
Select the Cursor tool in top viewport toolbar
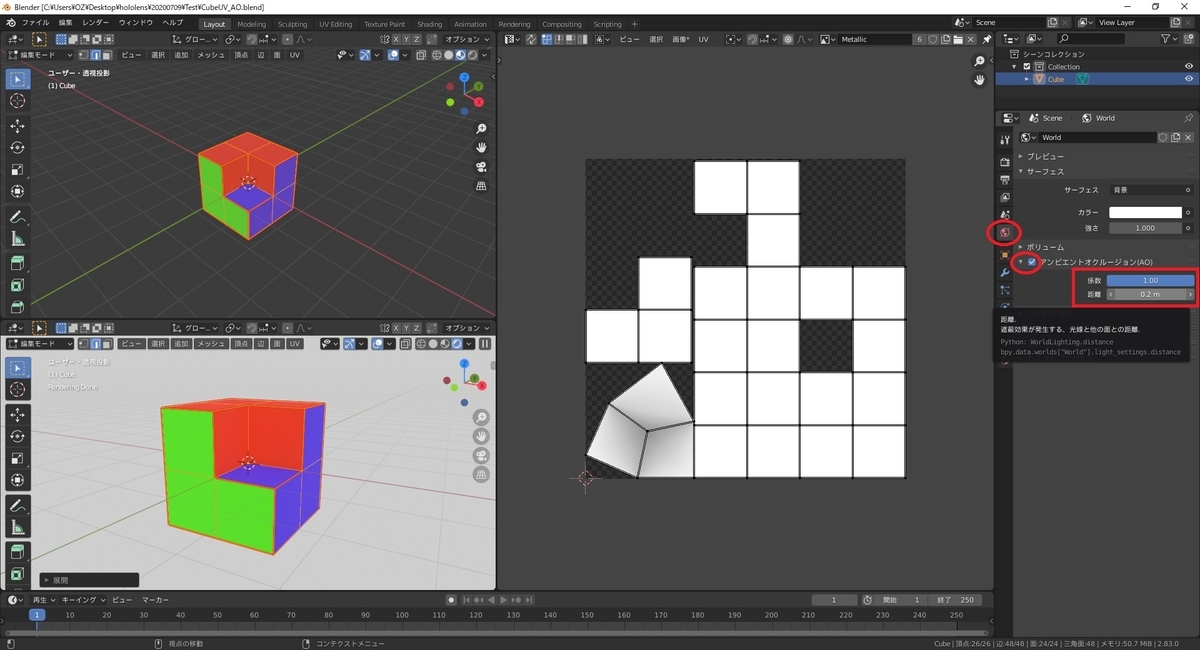[x=17, y=101]
